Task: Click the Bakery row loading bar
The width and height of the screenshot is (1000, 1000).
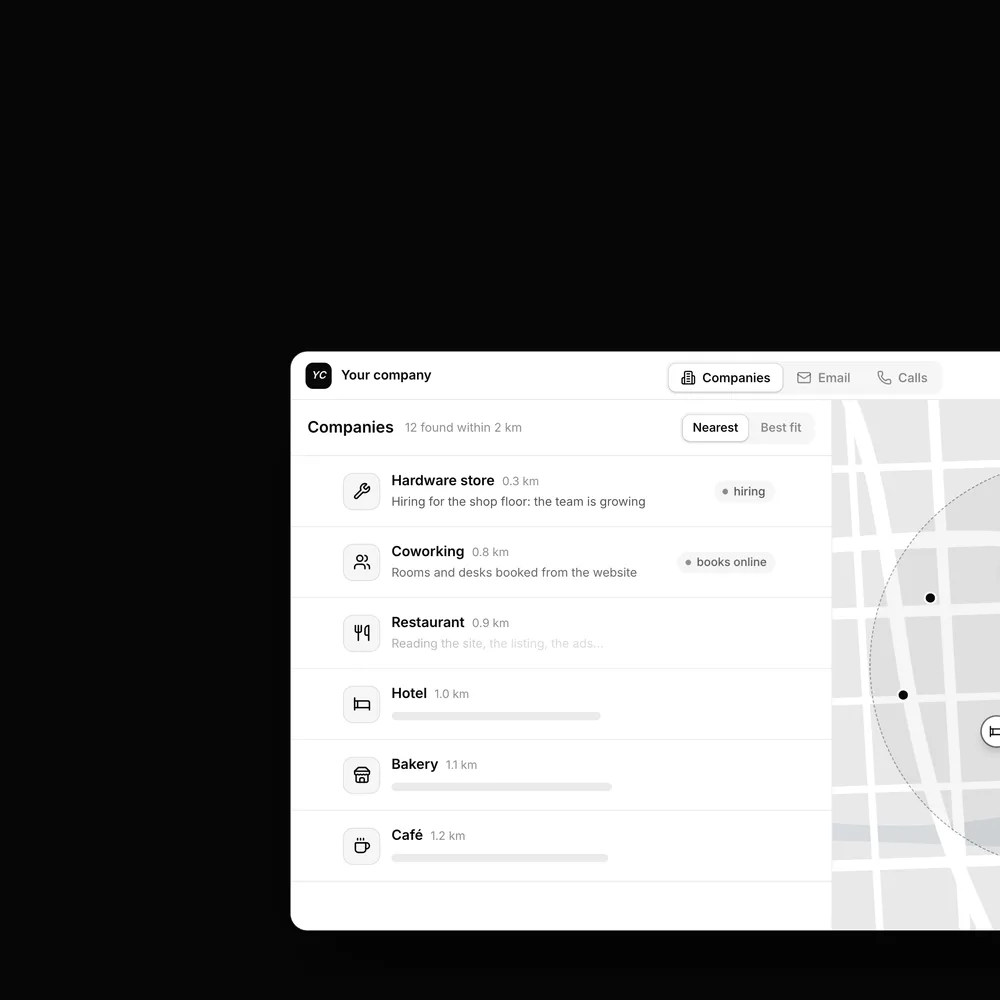Action: (x=502, y=787)
